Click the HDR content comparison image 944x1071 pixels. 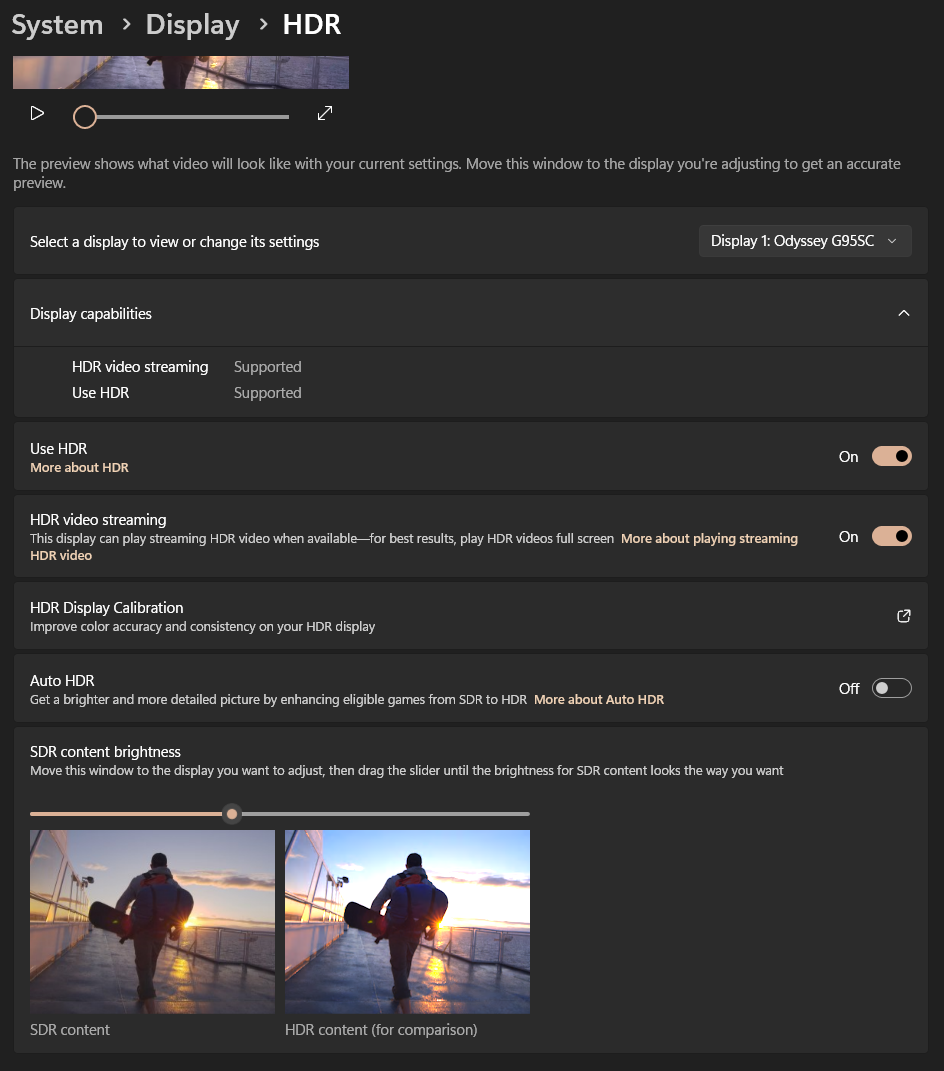pos(407,921)
